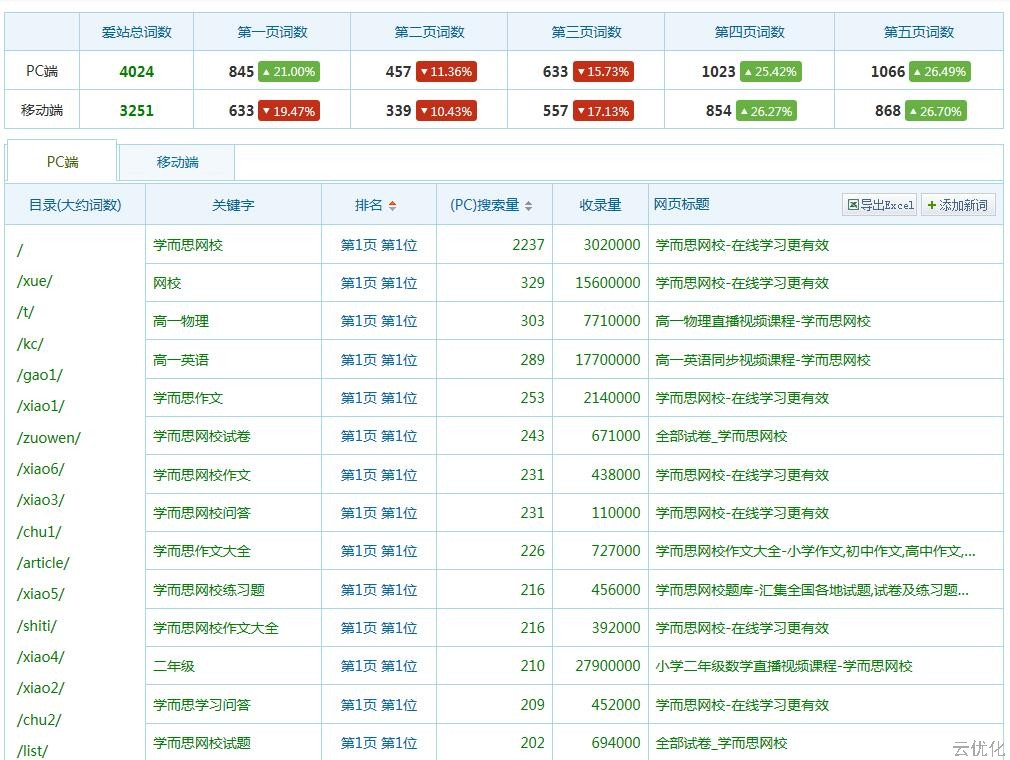Open the 学而思作文大全 keyword link
This screenshot has height=760, width=1010.
click(x=202, y=551)
